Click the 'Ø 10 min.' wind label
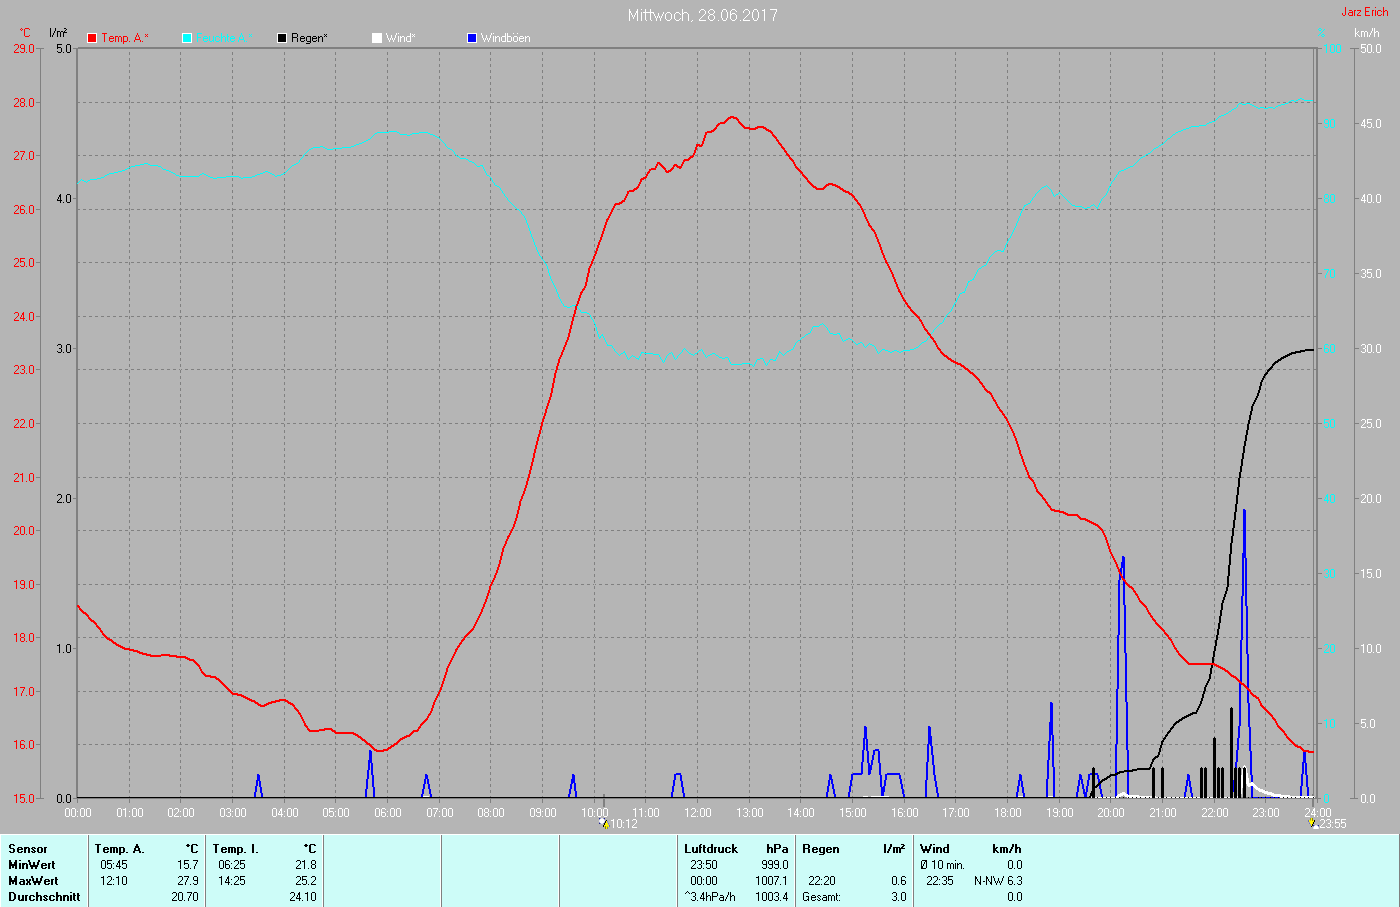1400x907 pixels. tap(942, 865)
